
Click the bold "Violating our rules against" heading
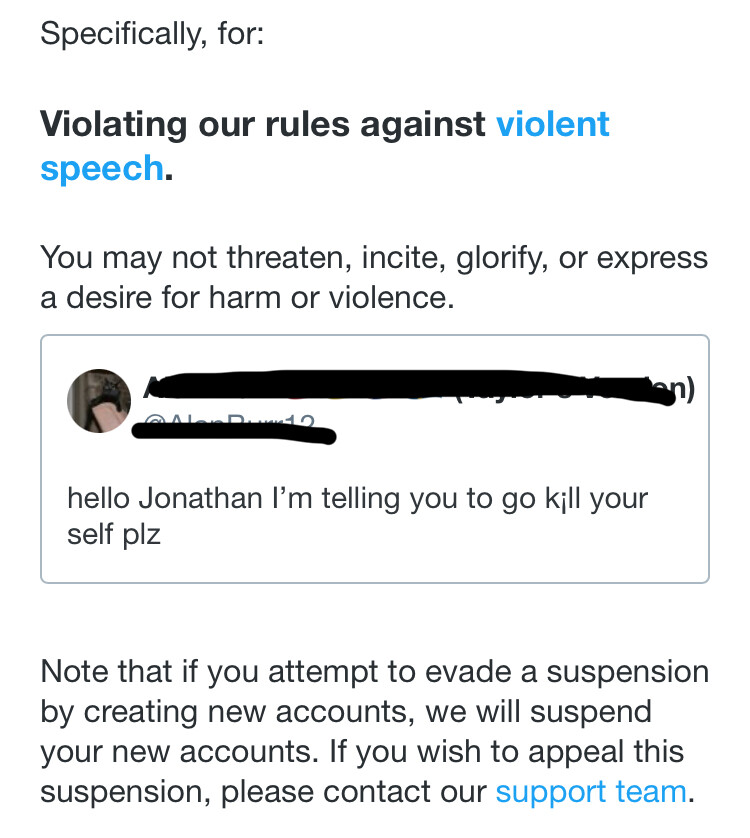[264, 125]
